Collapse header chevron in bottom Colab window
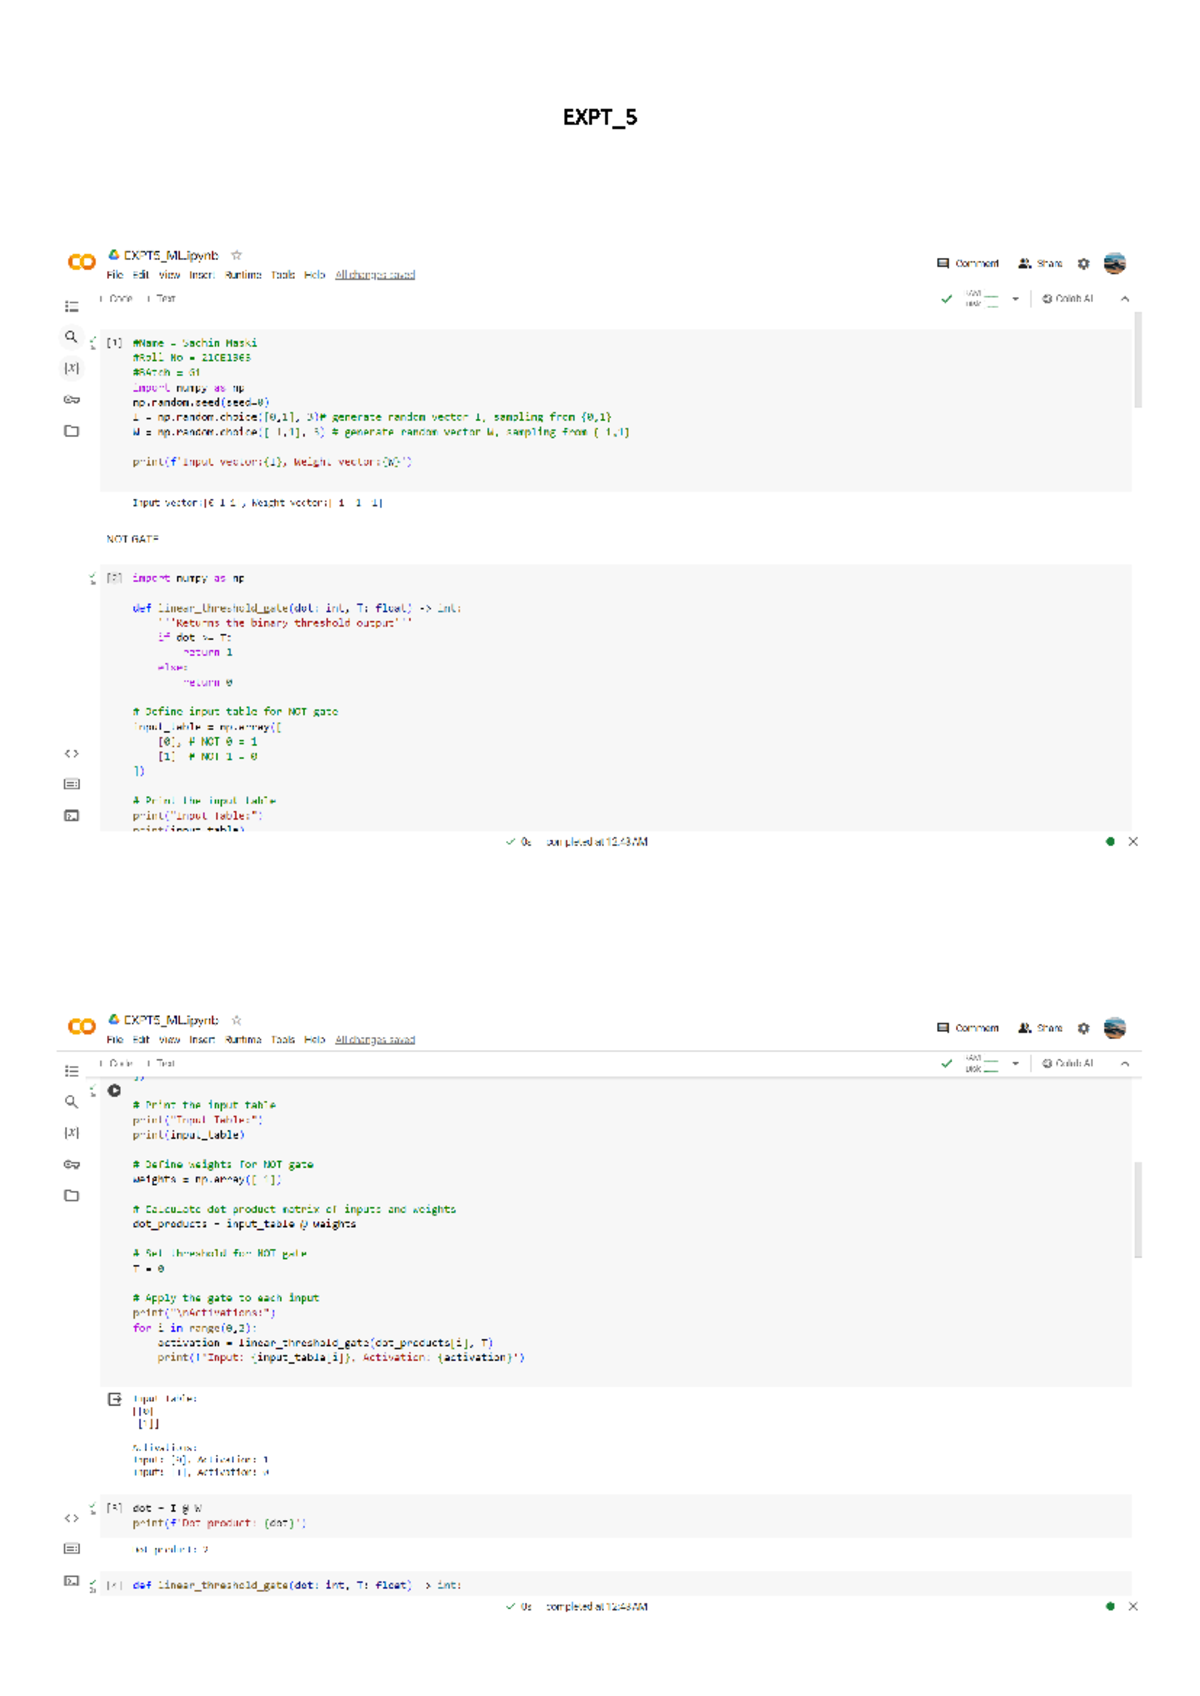Screen dimensions: 1200x1696 1125,1064
